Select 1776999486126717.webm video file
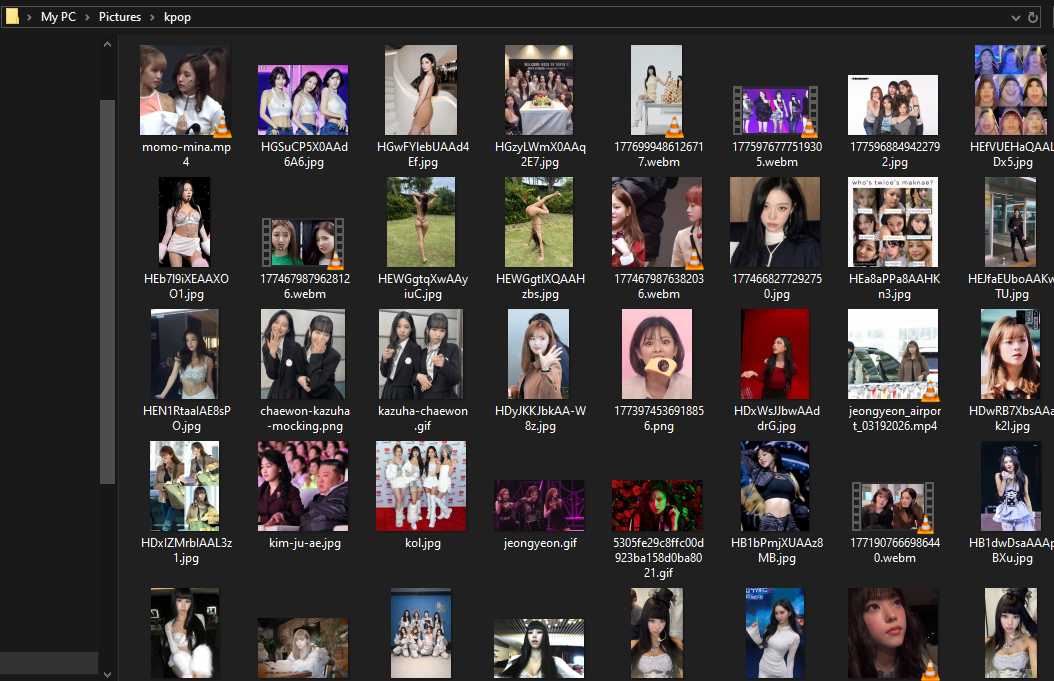Screen dimensions: 1054x681 [x=657, y=90]
